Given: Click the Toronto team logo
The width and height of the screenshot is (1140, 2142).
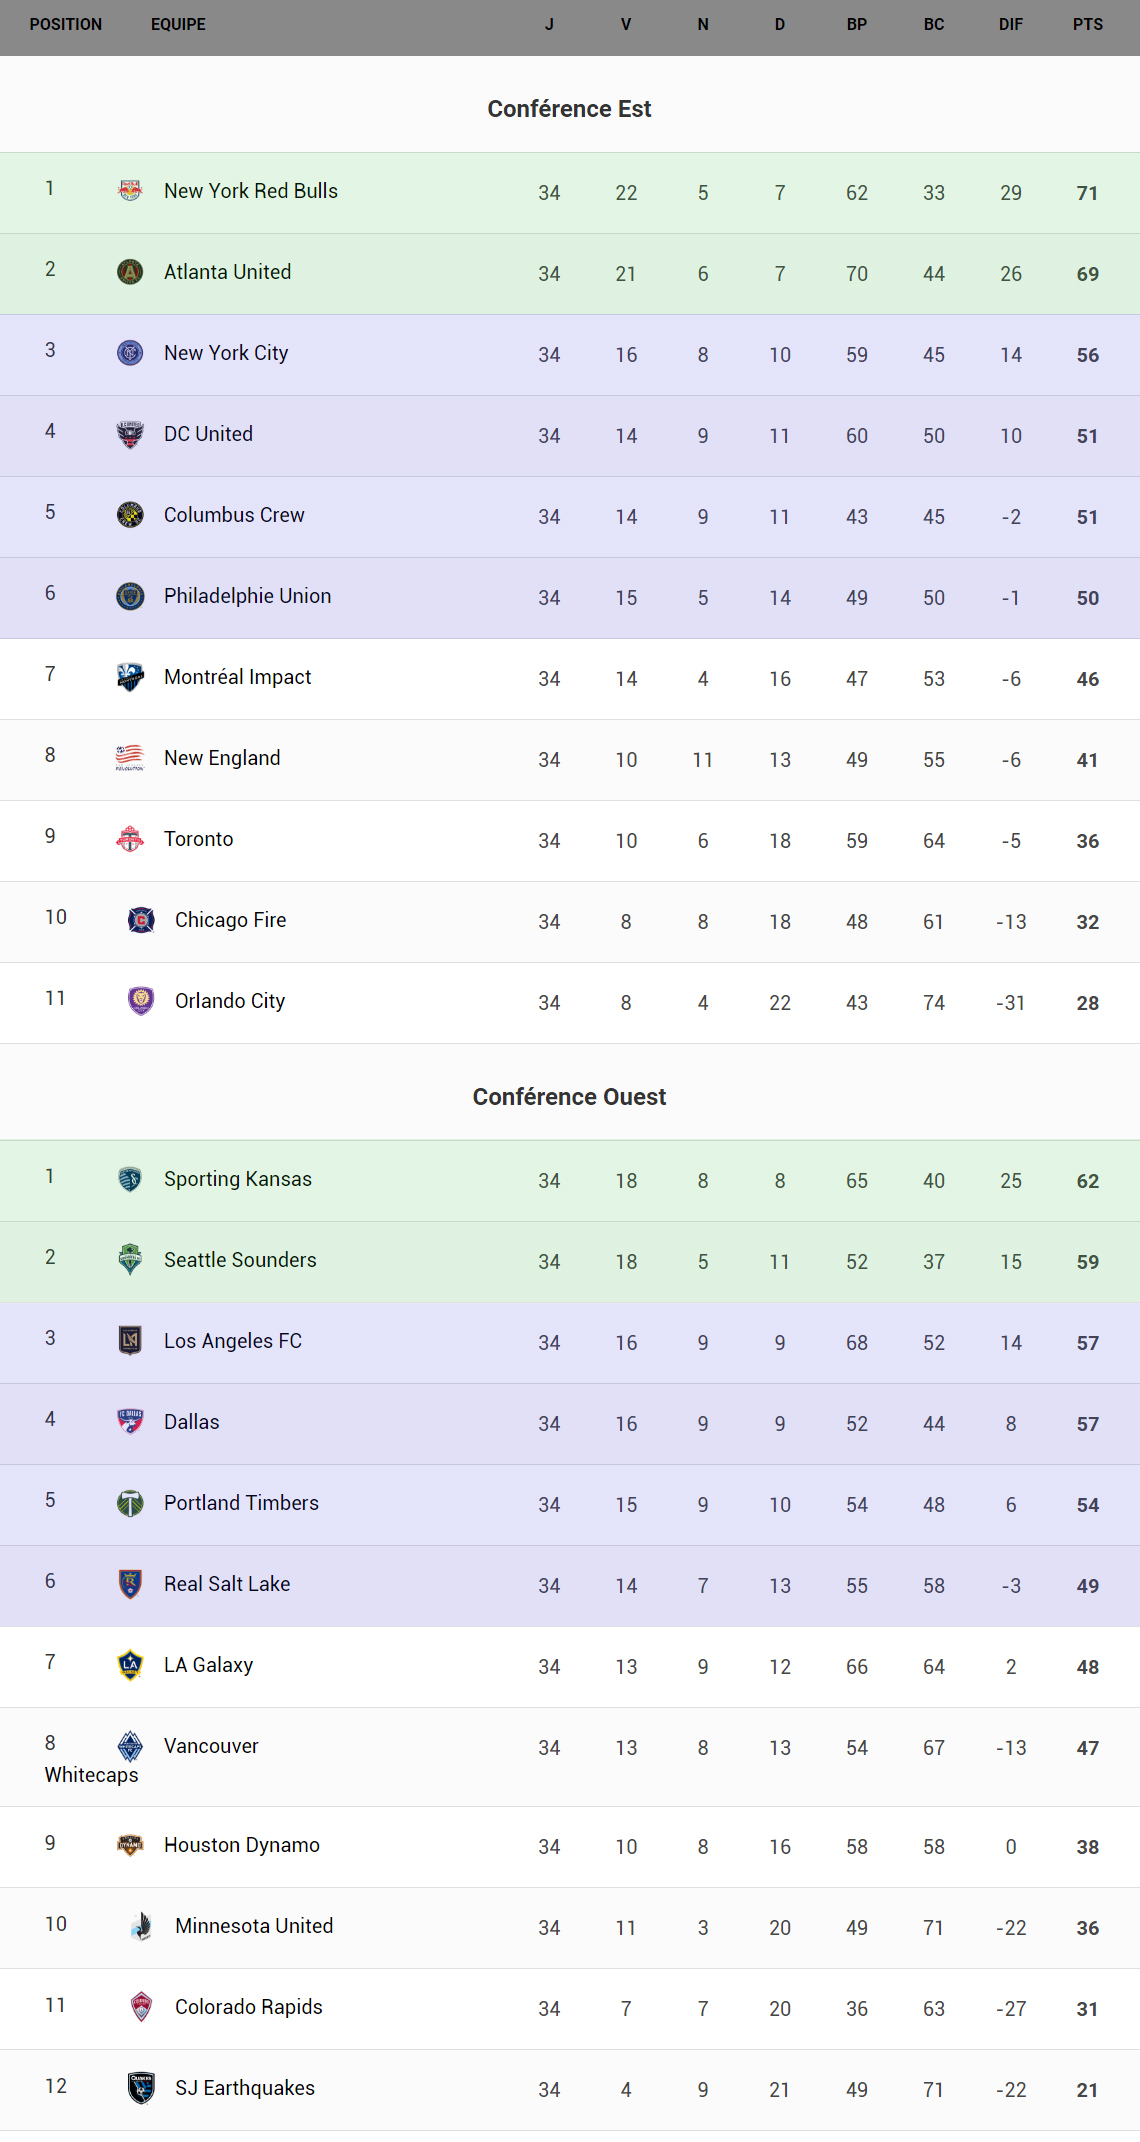Looking at the screenshot, I should click(130, 838).
